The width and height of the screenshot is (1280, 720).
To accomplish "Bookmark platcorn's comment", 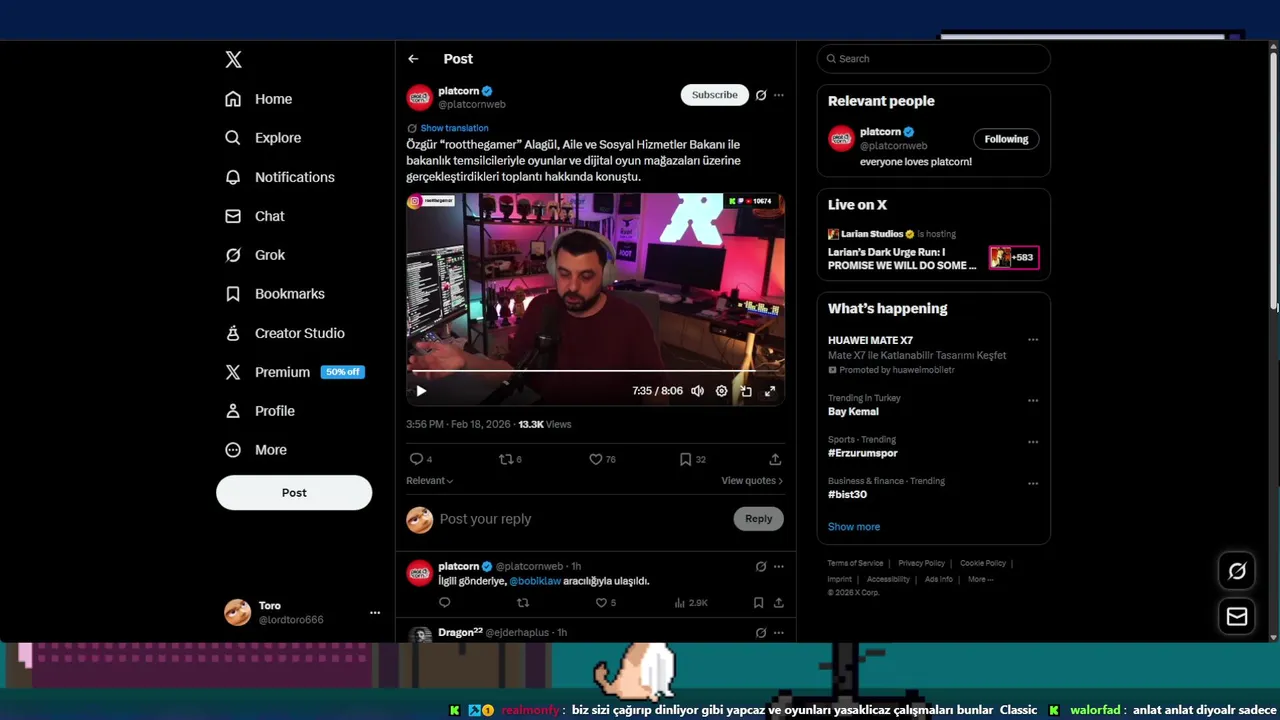I will [758, 603].
